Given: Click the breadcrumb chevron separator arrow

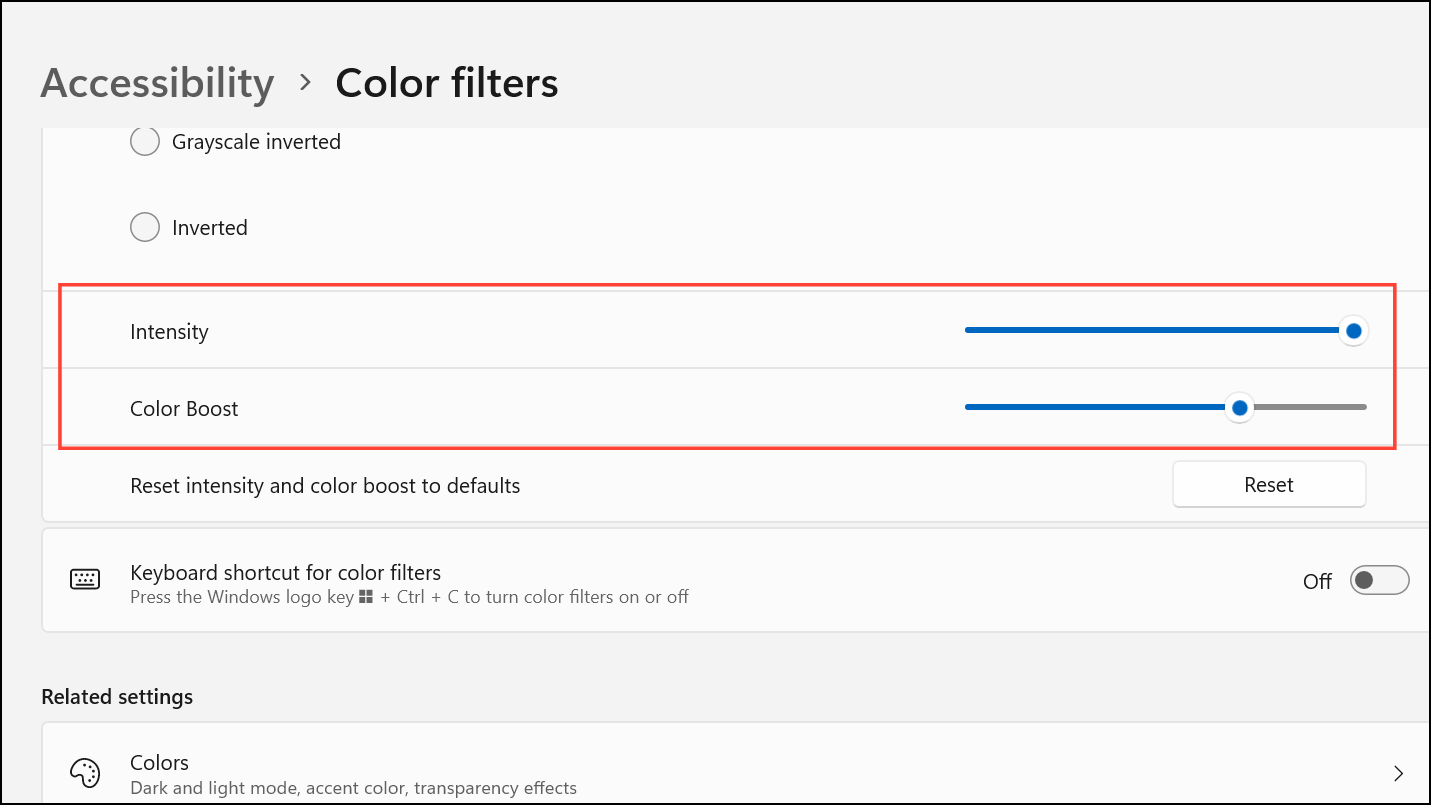Looking at the screenshot, I should [x=306, y=83].
